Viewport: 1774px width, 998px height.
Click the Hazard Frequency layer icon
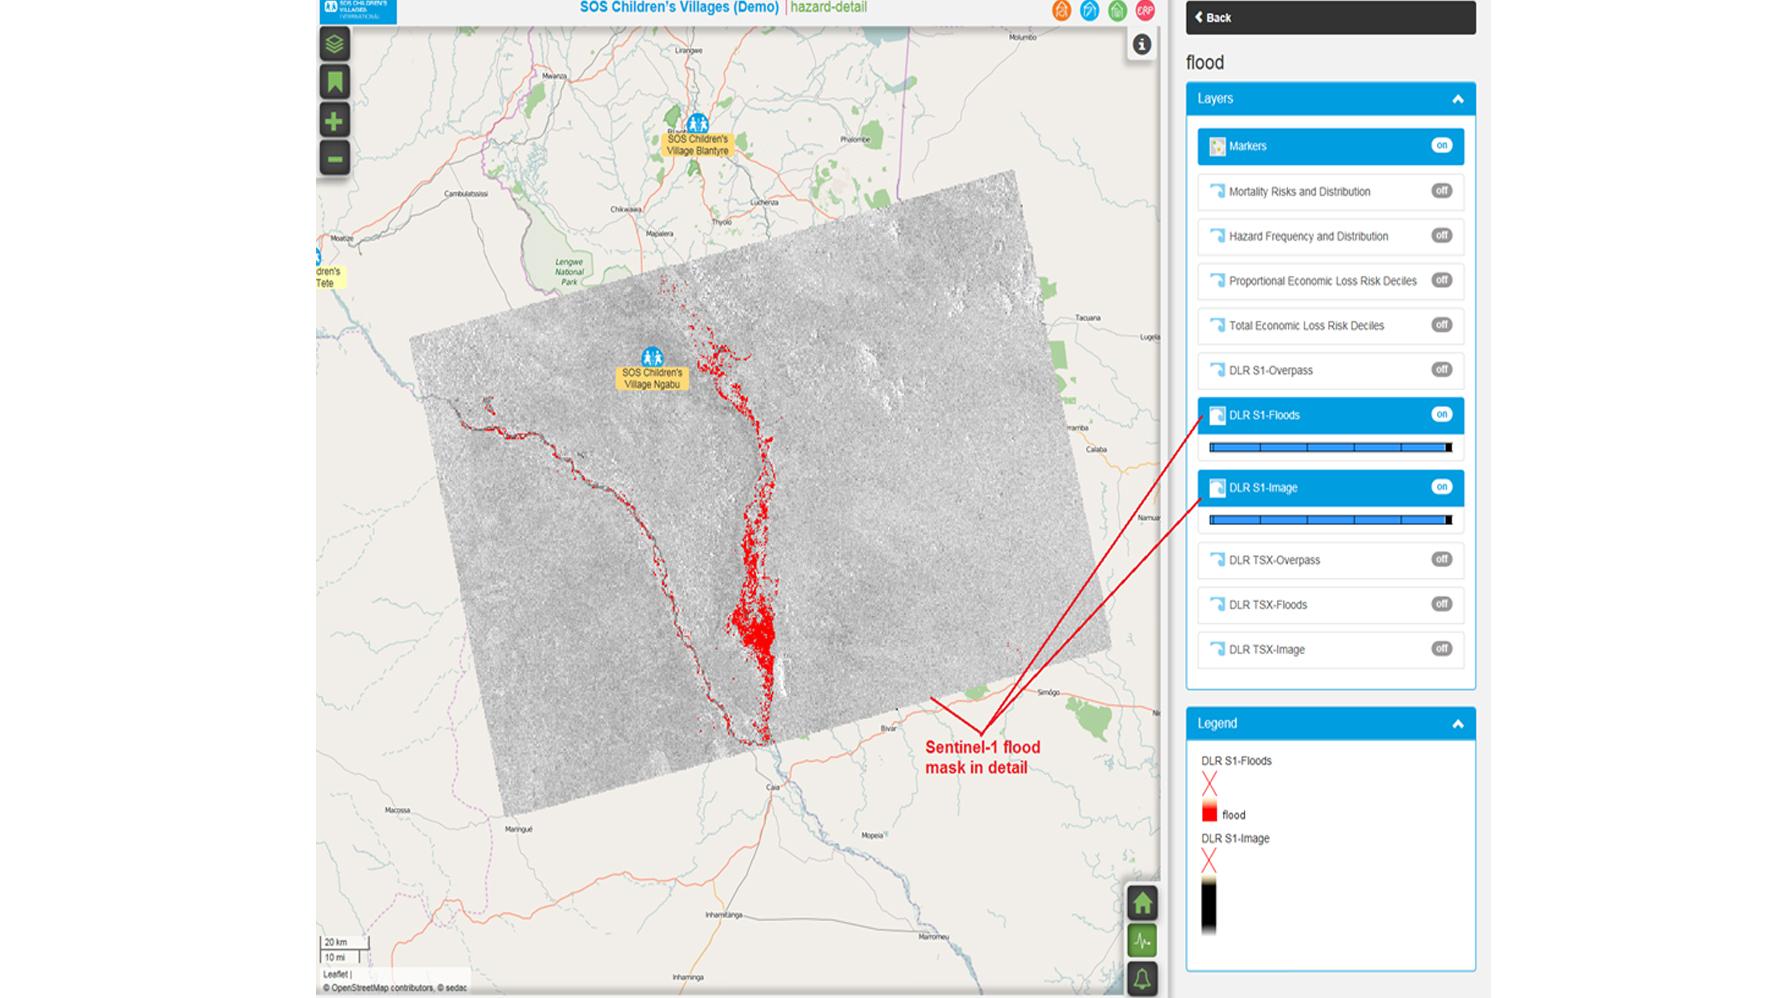point(1217,236)
